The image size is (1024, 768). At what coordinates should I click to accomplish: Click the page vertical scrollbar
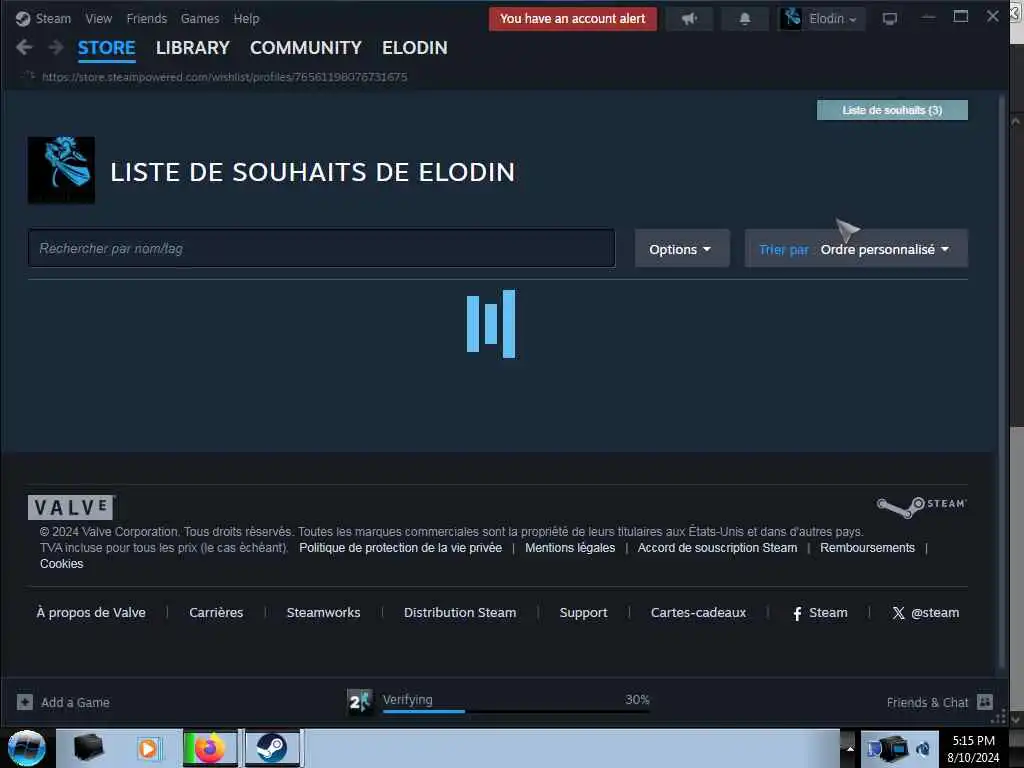[1002, 382]
